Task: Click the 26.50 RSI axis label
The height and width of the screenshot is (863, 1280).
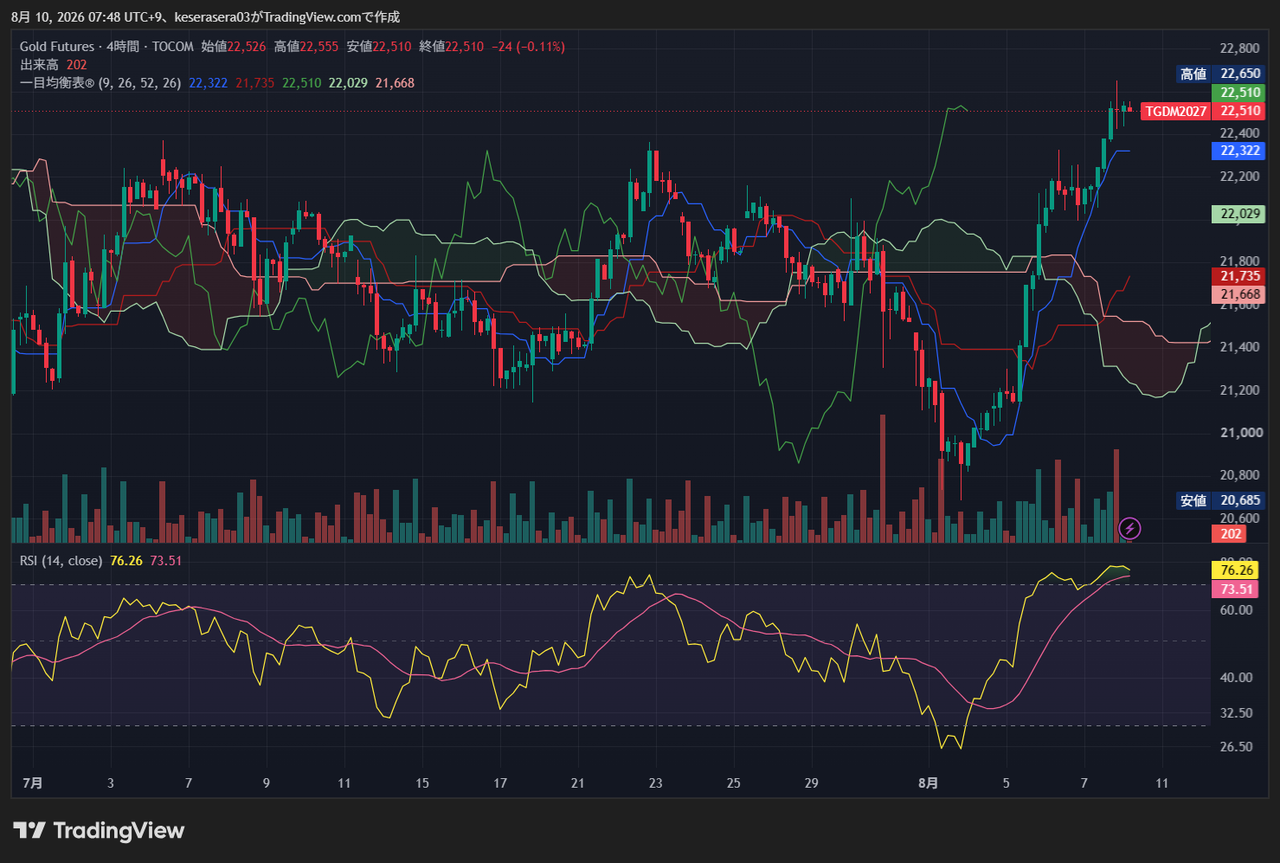Action: [1237, 746]
